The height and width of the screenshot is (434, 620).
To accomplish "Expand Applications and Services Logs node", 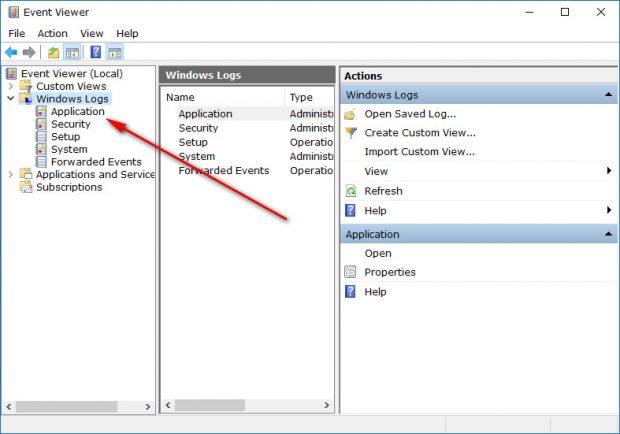I will click(x=11, y=174).
